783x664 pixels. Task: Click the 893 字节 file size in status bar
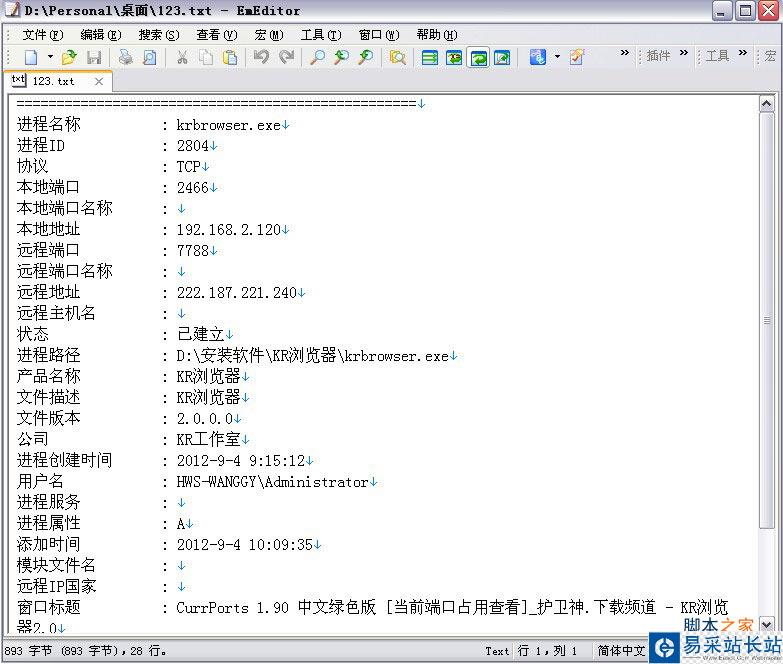pyautogui.click(x=28, y=651)
